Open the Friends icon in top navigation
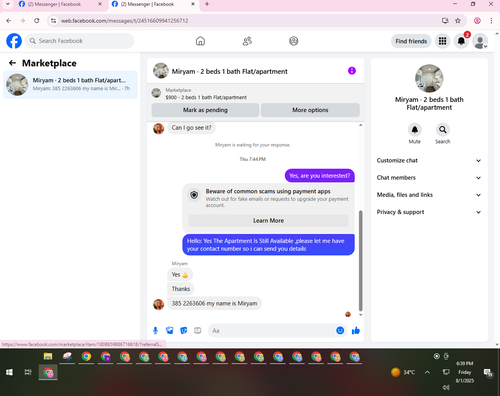This screenshot has width=500, height=396. tap(247, 41)
